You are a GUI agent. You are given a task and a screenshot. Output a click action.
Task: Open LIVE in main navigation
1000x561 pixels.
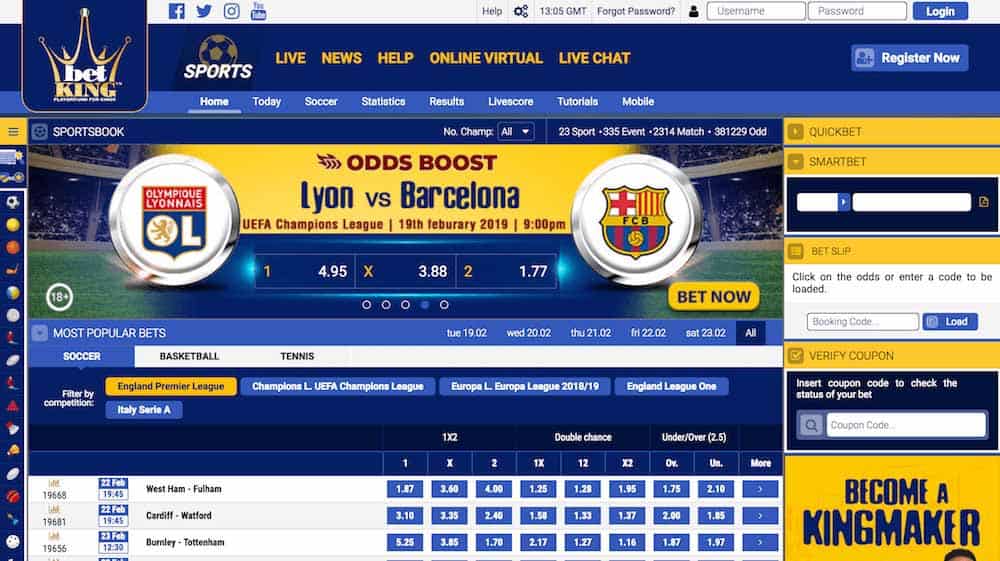pos(291,58)
